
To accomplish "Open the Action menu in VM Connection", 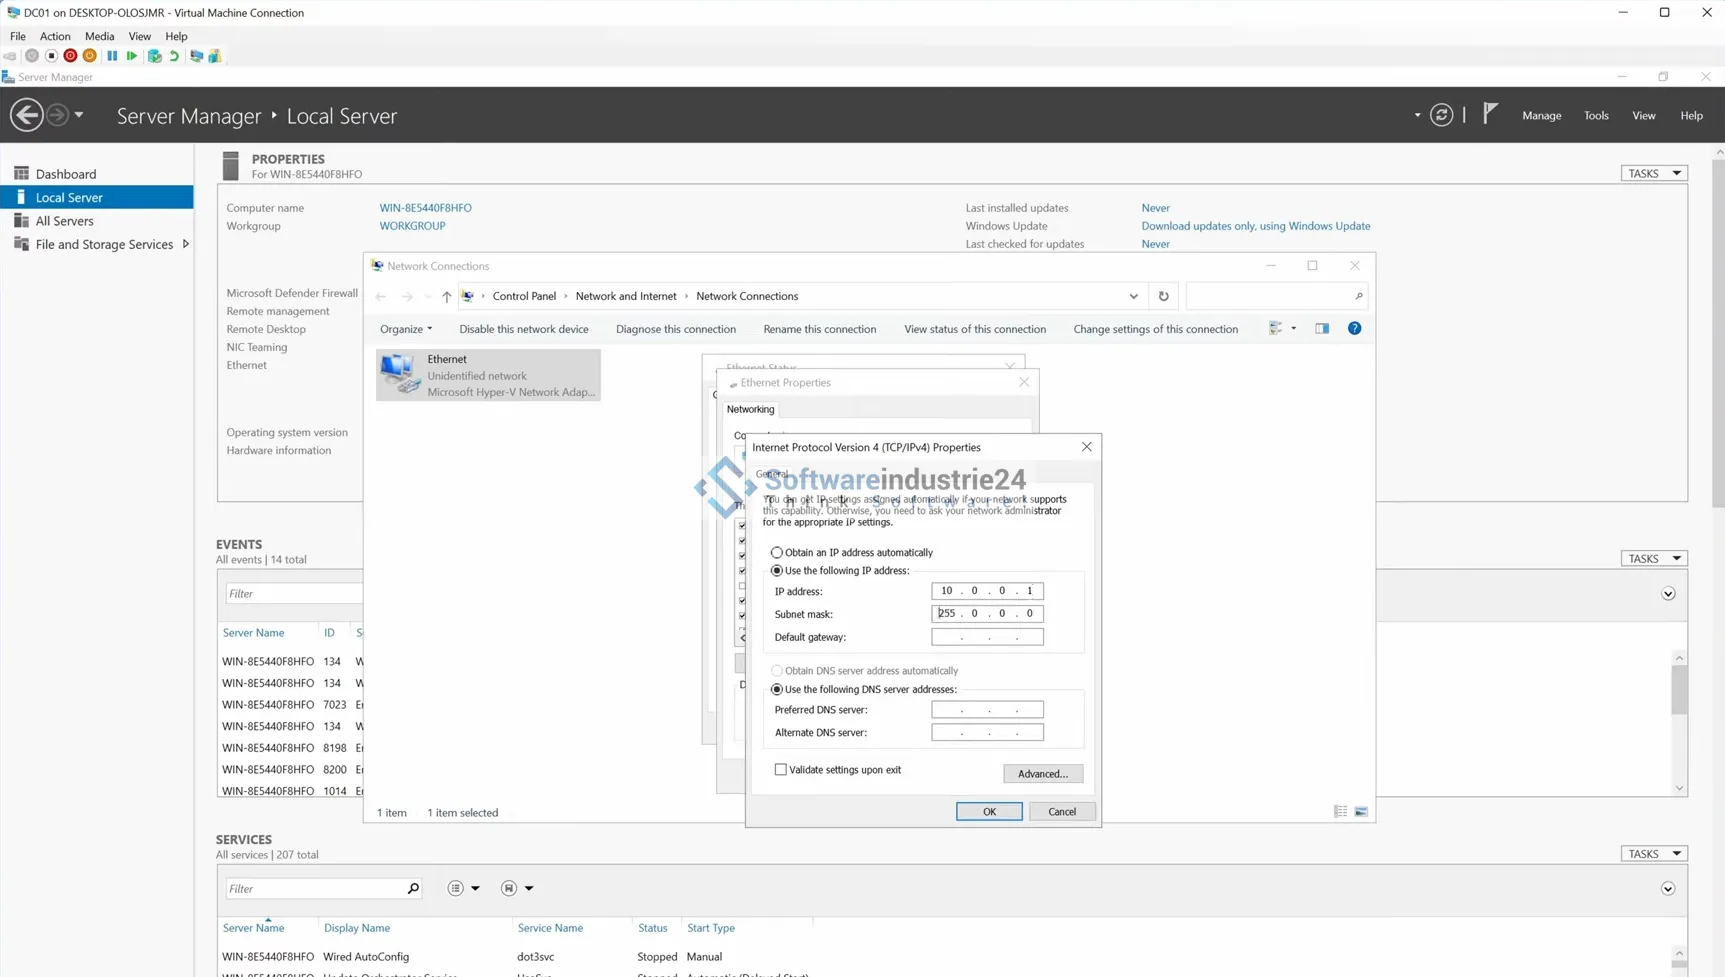I will [55, 36].
